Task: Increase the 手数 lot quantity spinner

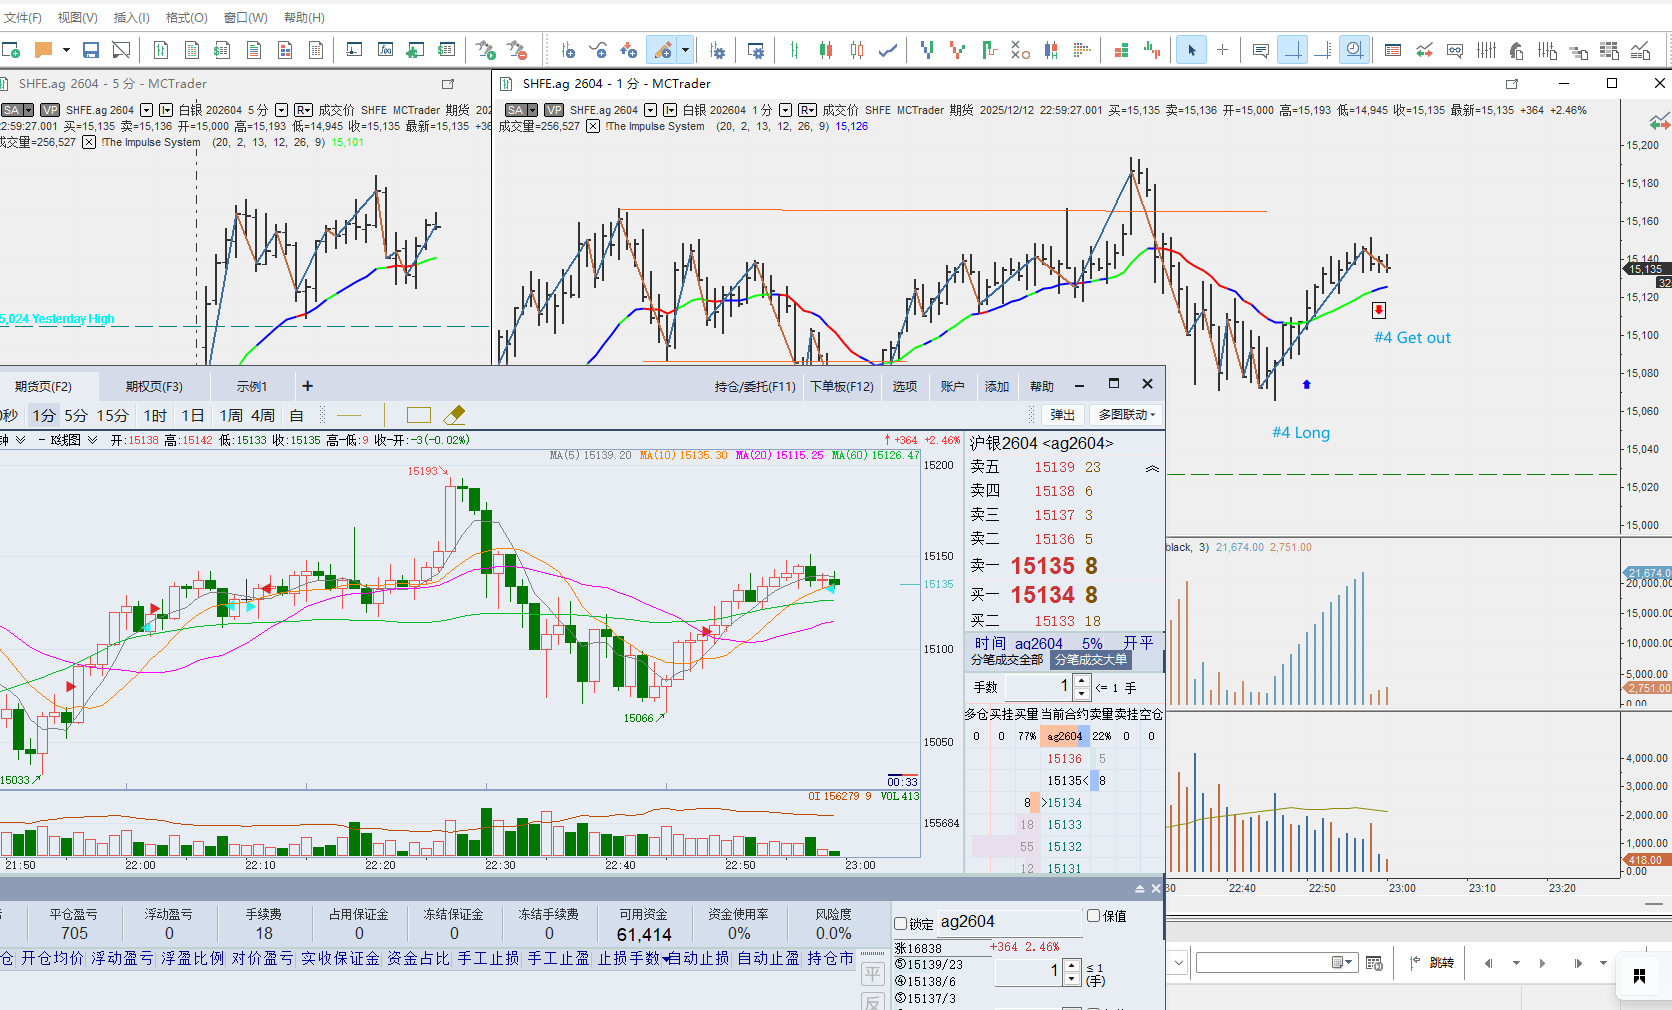Action: 1081,682
